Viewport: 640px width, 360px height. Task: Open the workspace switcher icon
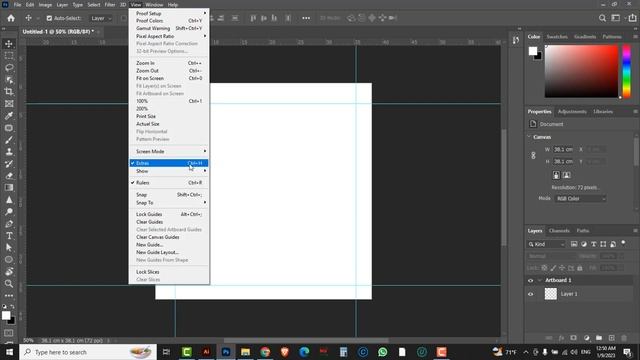pyautogui.click(x=616, y=18)
